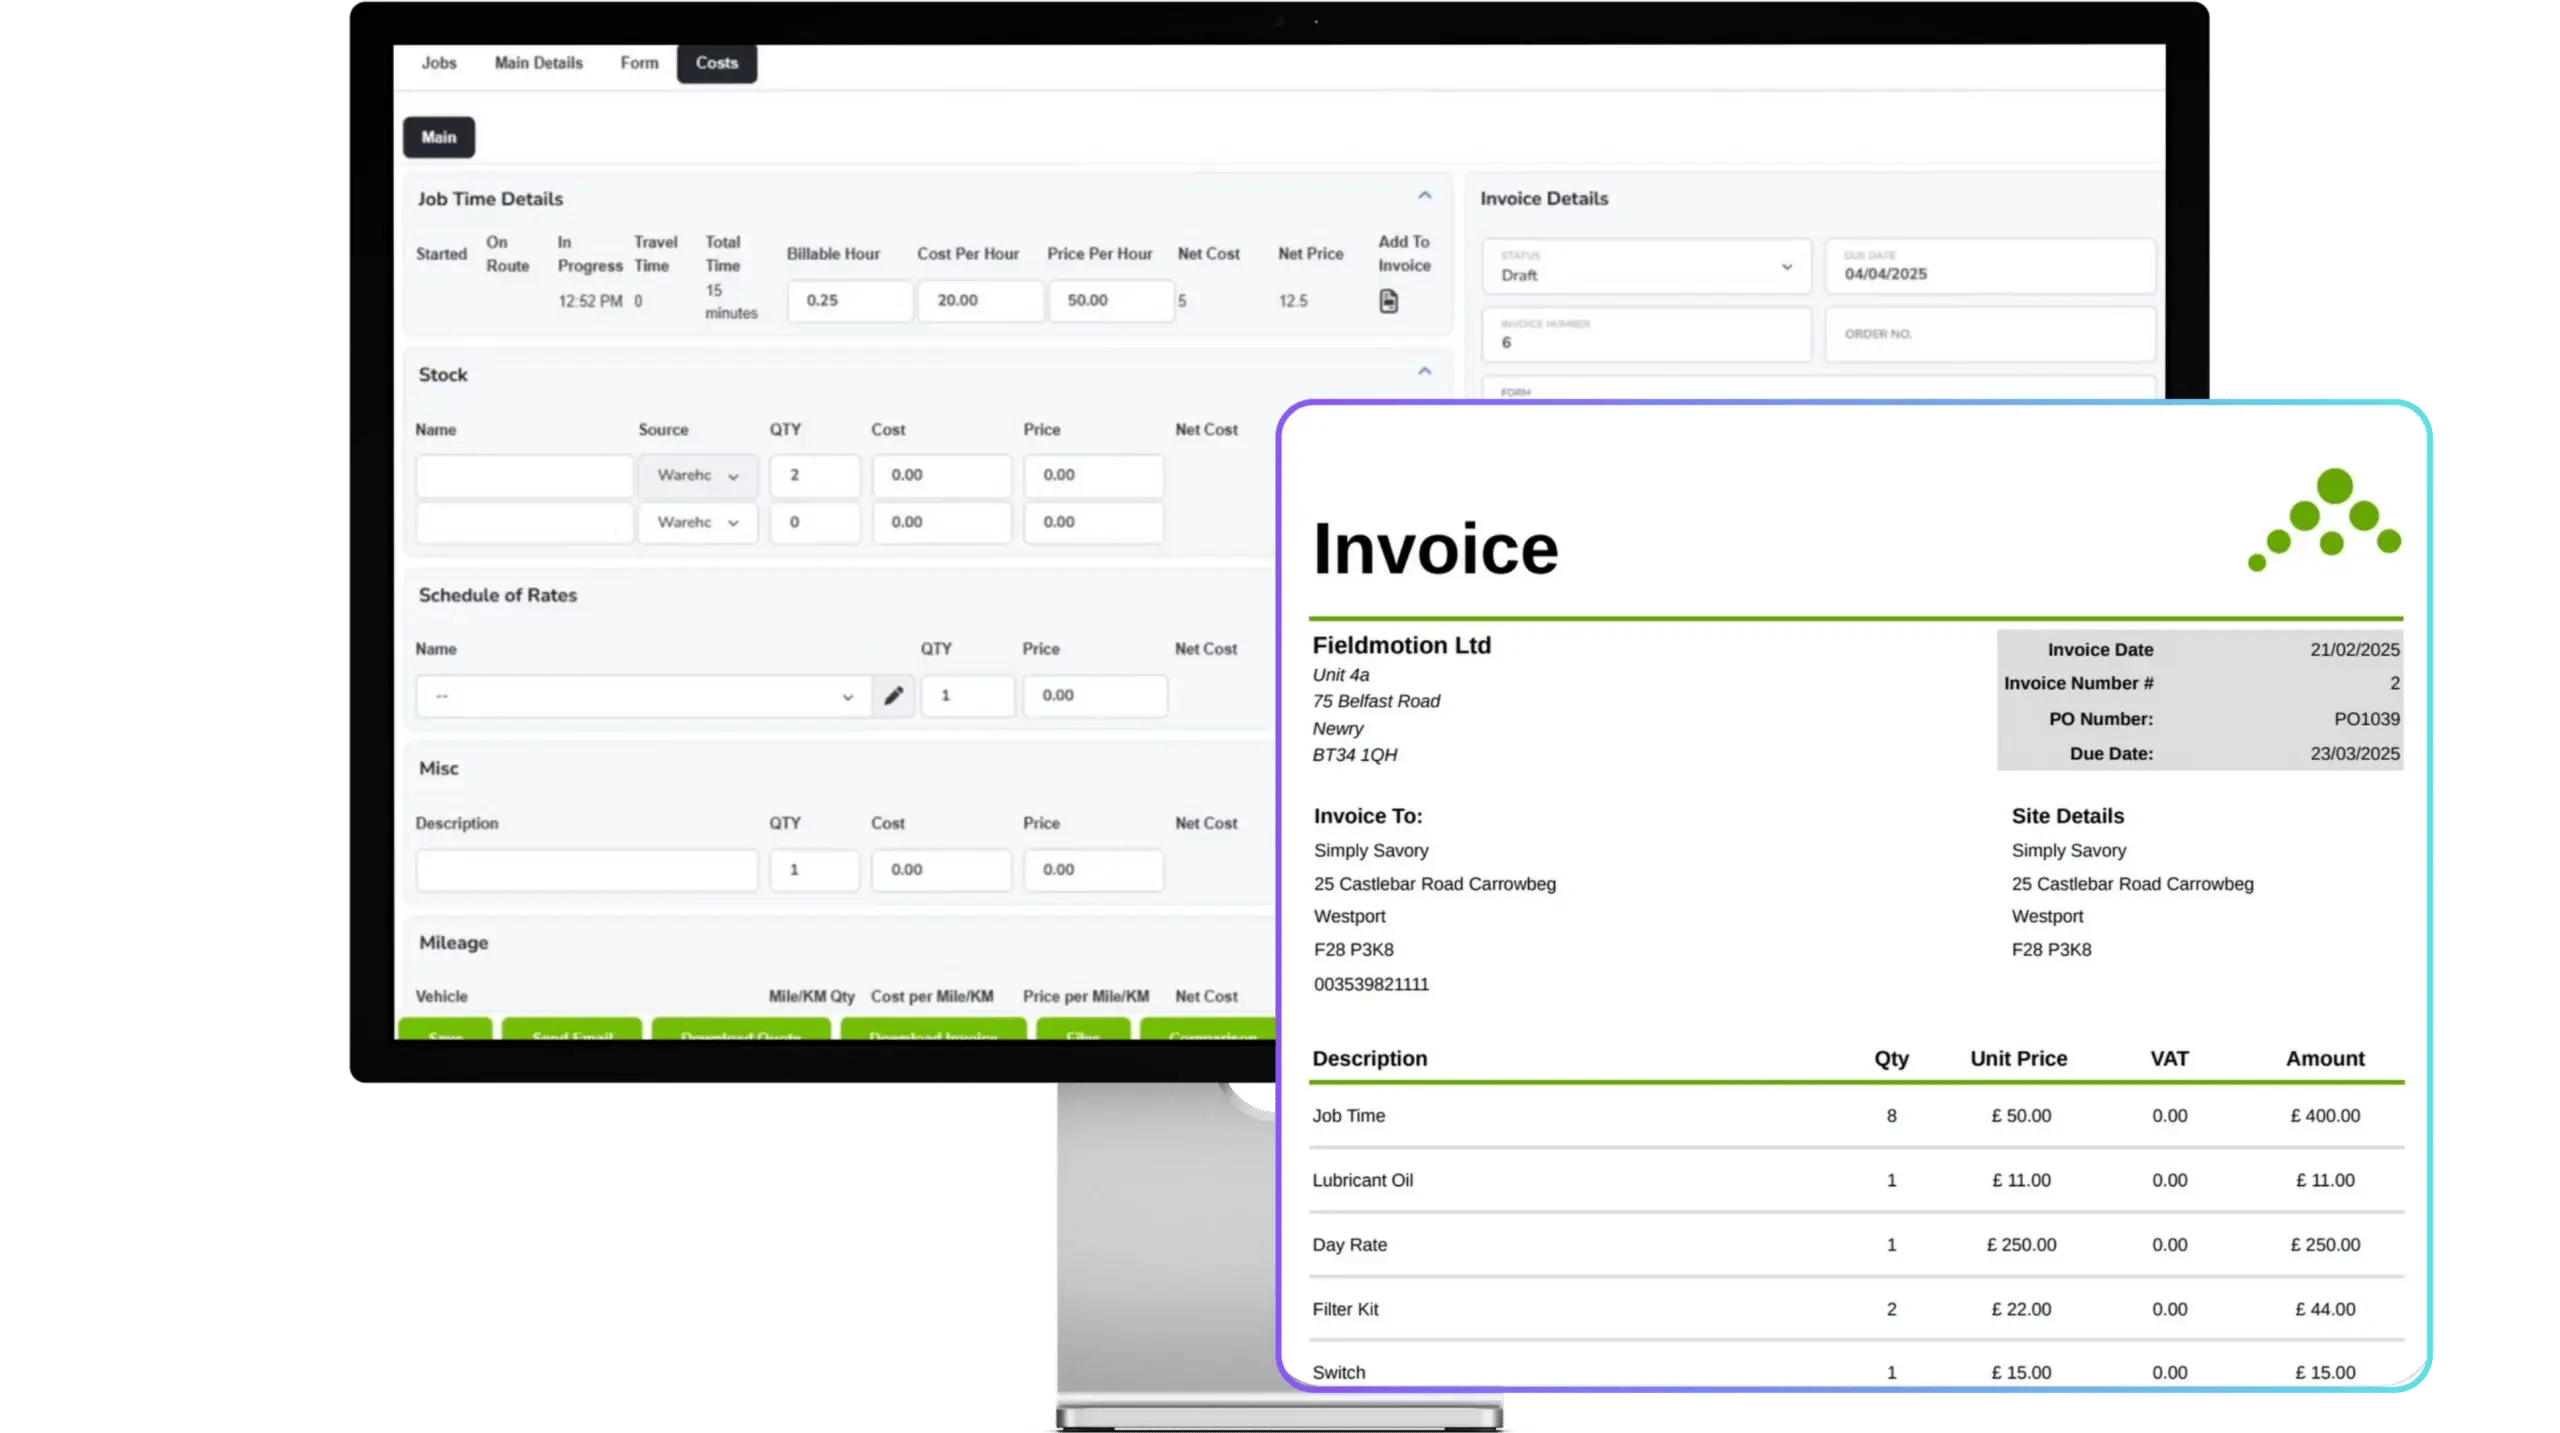Click the Add To Invoice document icon
2560x1433 pixels.
[1388, 301]
